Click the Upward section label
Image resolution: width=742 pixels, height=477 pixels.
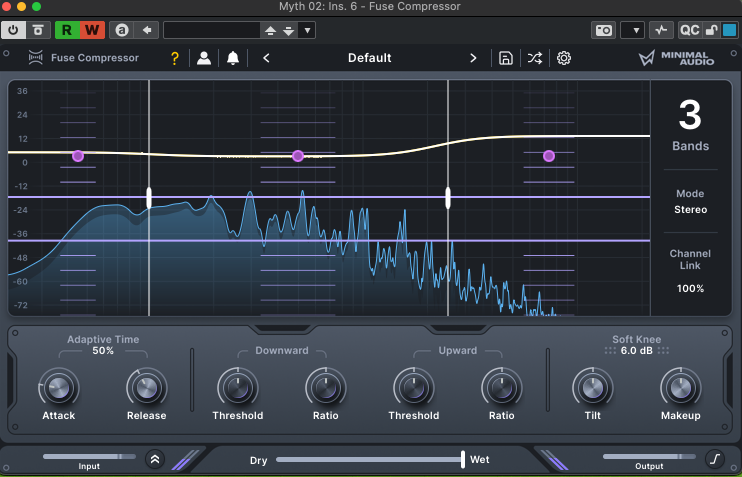coord(458,351)
